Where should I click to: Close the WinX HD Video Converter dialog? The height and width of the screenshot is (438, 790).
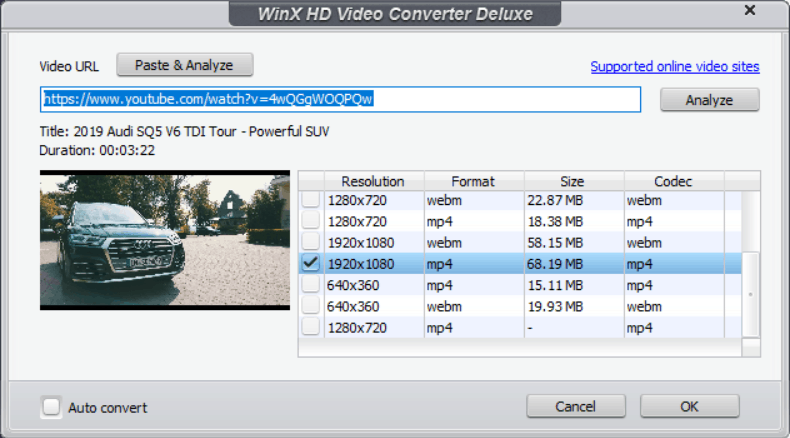pos(749,11)
